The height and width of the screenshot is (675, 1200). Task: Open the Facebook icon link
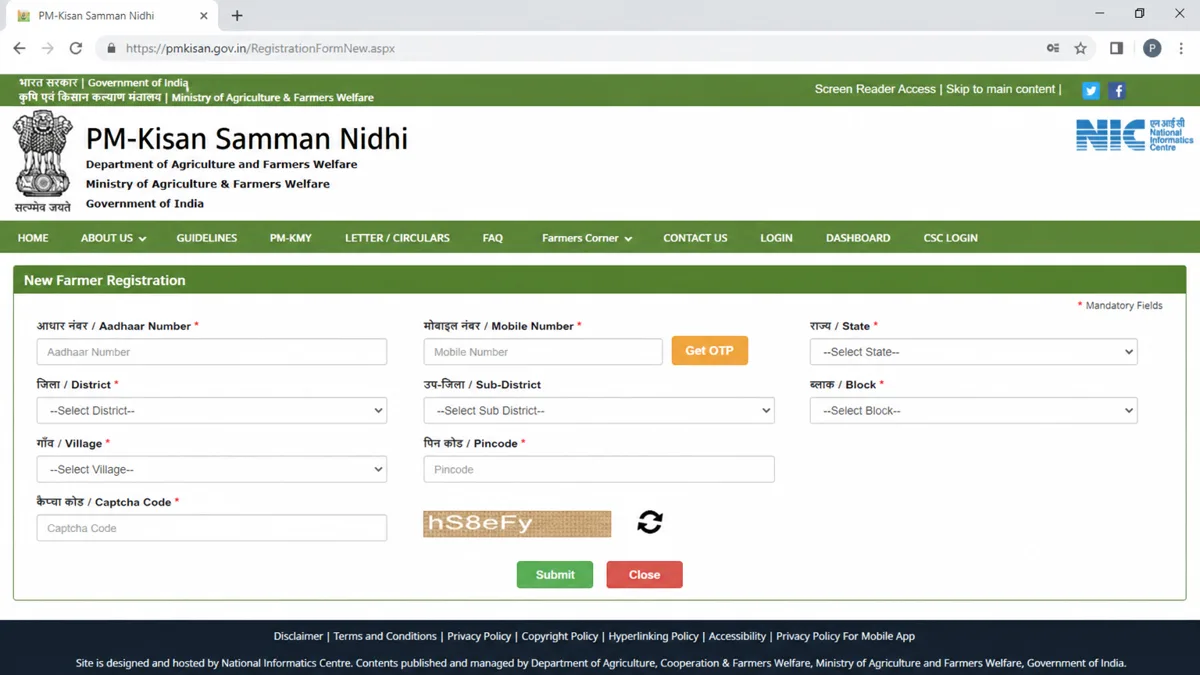pyautogui.click(x=1117, y=90)
